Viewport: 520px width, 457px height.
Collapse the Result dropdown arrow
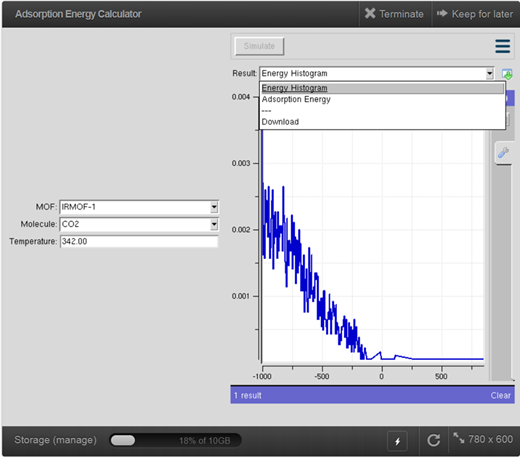click(x=489, y=73)
